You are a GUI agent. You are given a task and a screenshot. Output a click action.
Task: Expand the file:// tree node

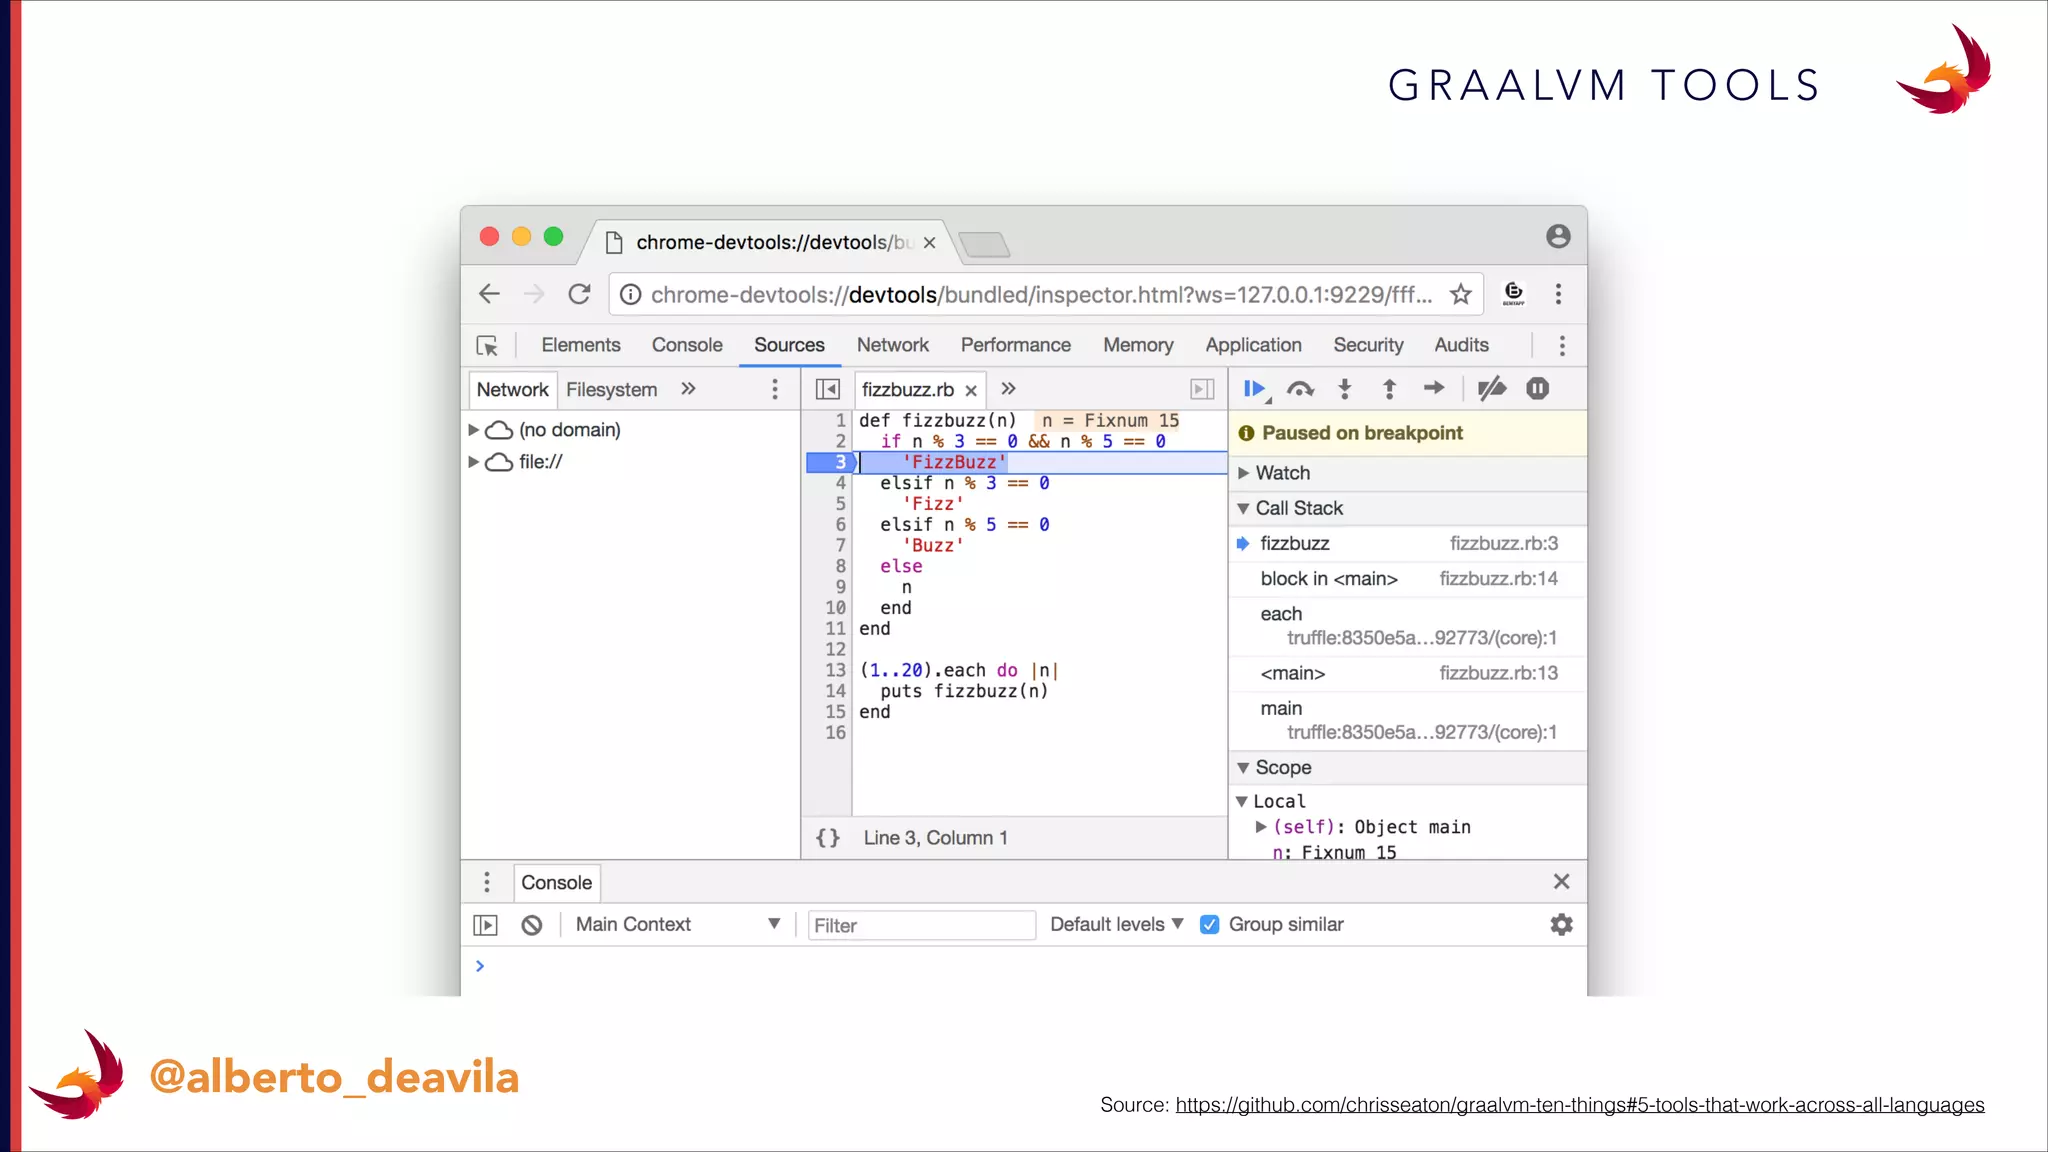(473, 462)
